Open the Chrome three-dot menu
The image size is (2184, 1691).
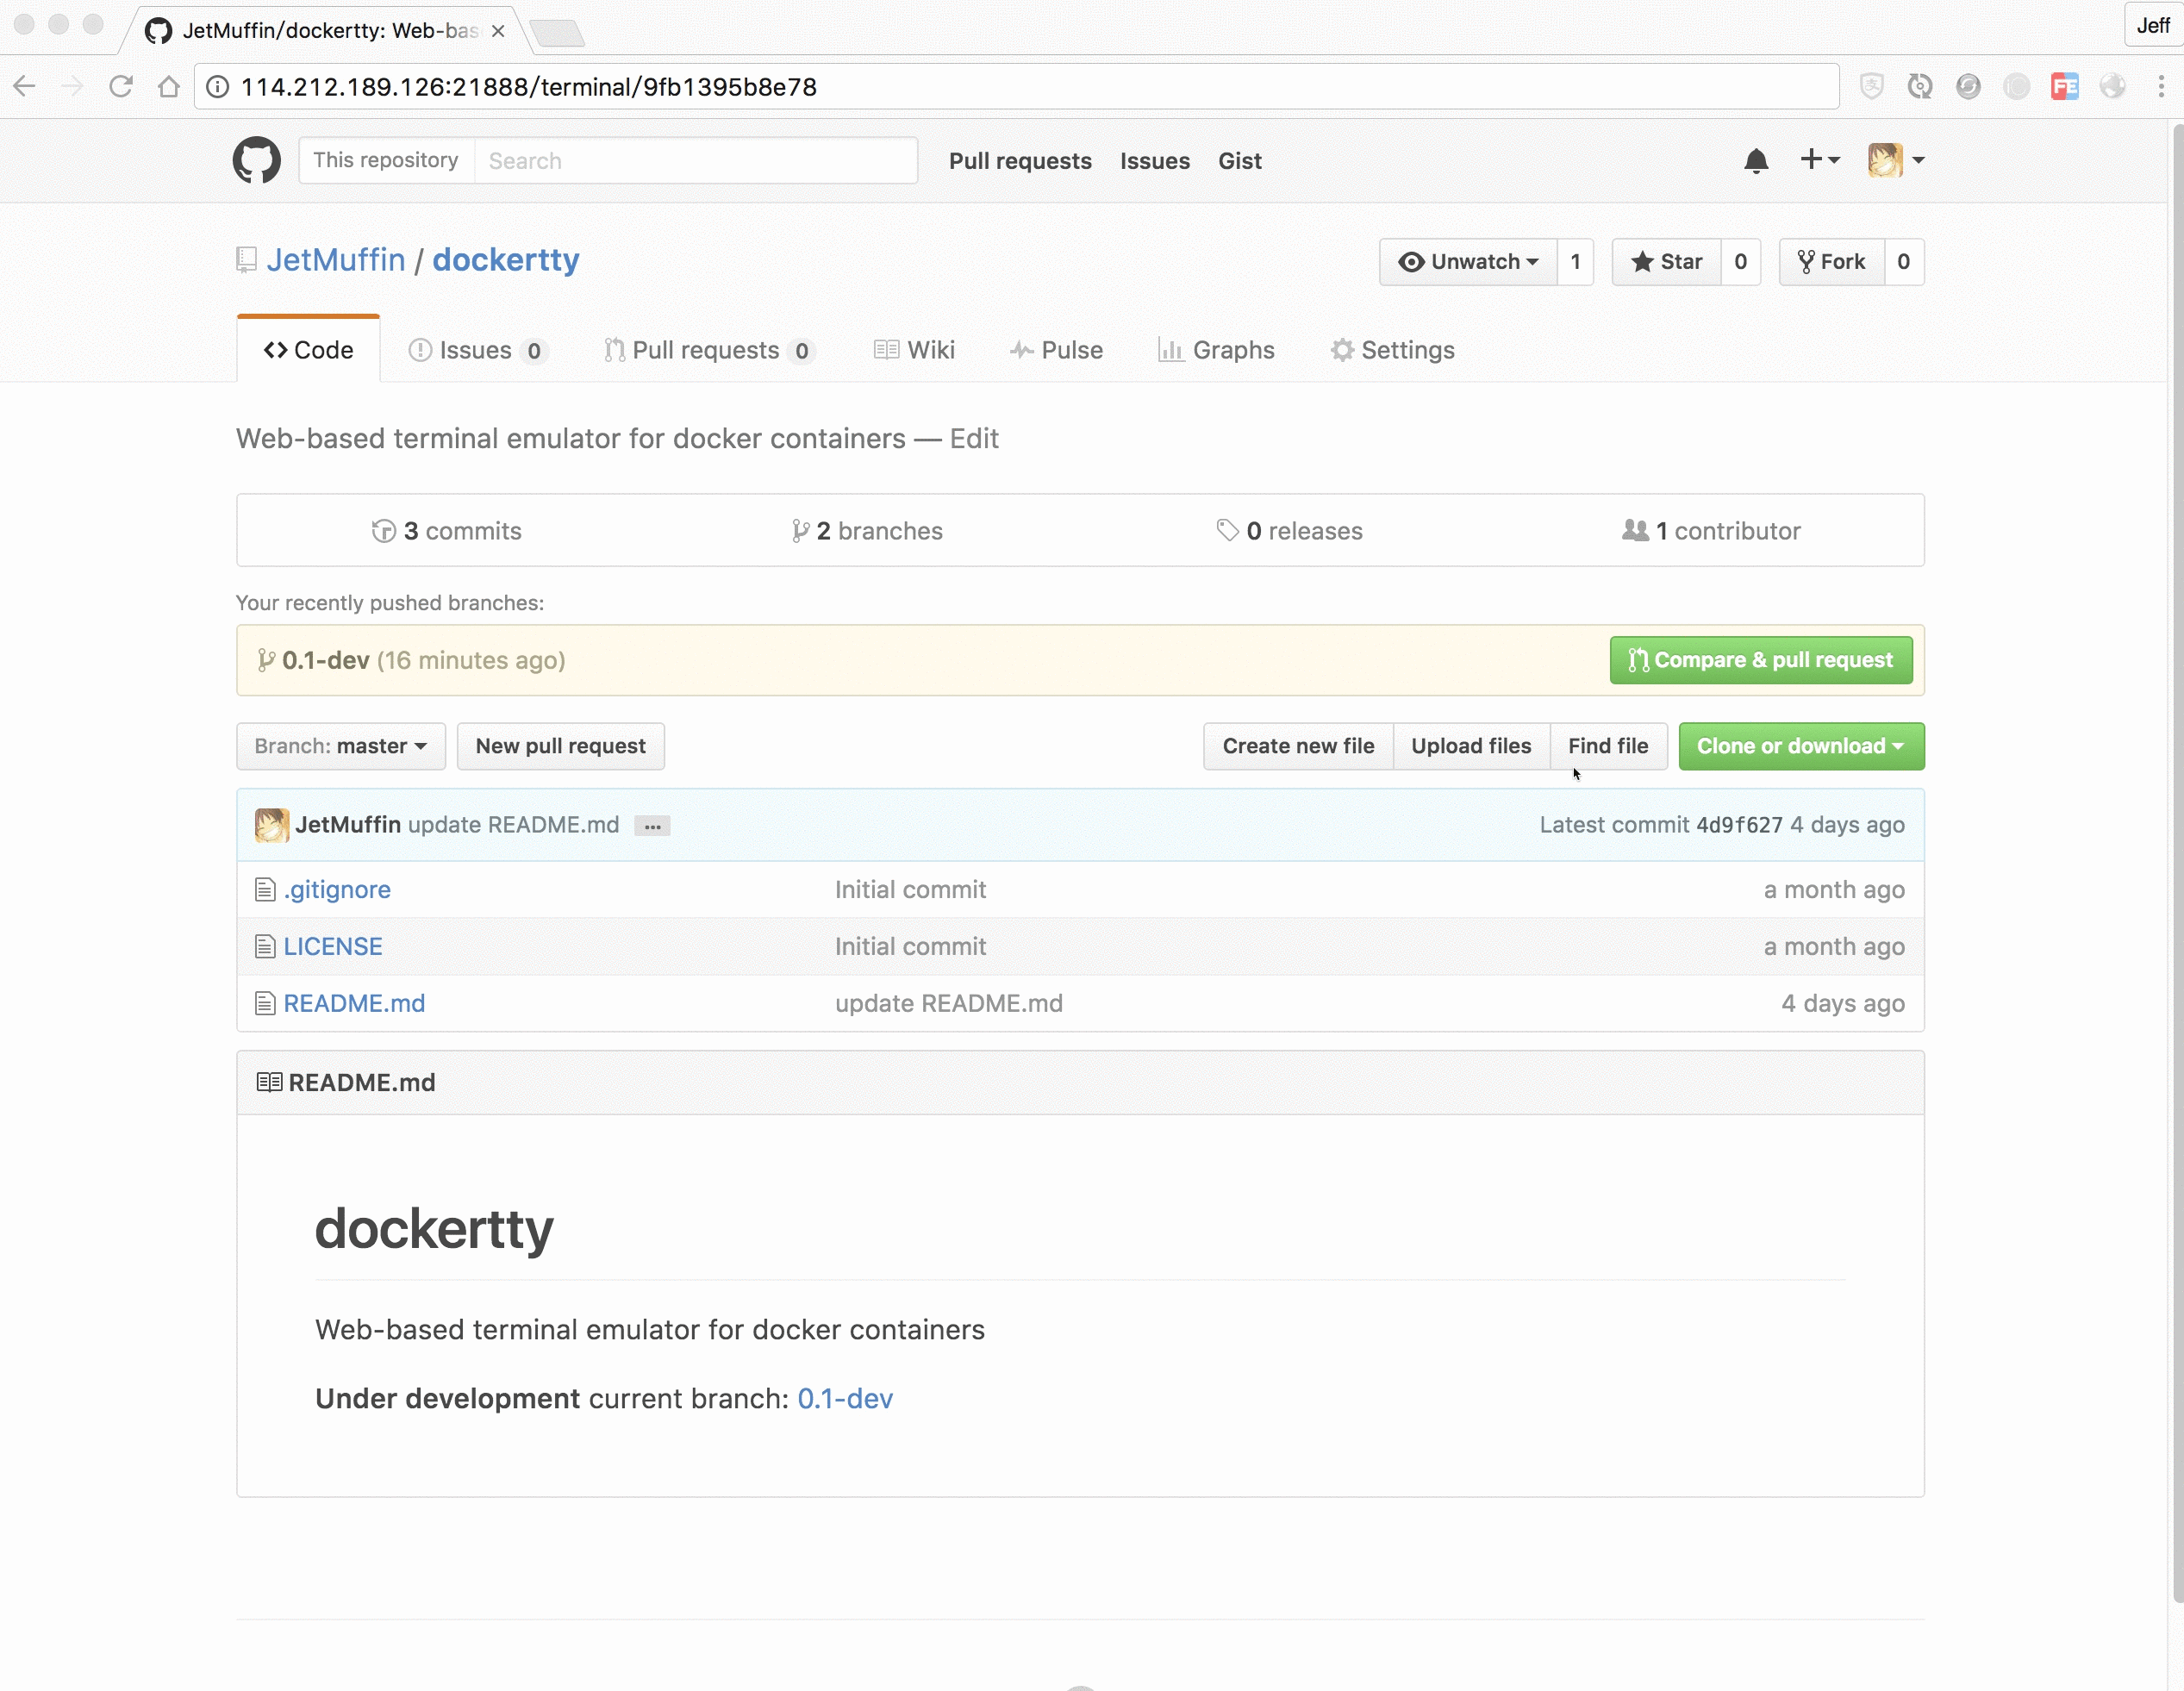click(2160, 87)
